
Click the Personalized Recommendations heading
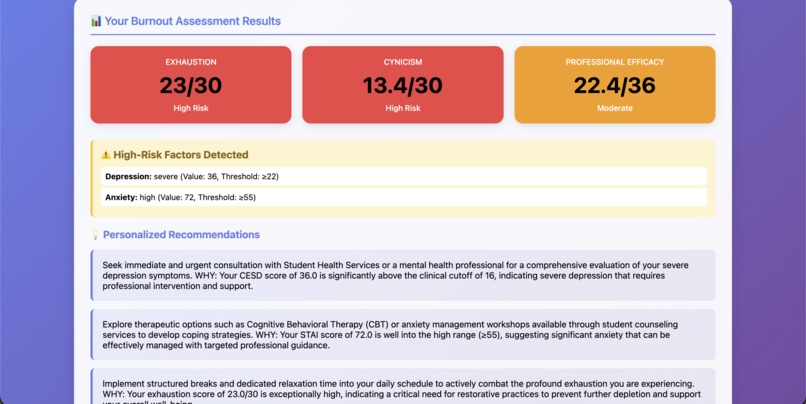click(x=181, y=235)
